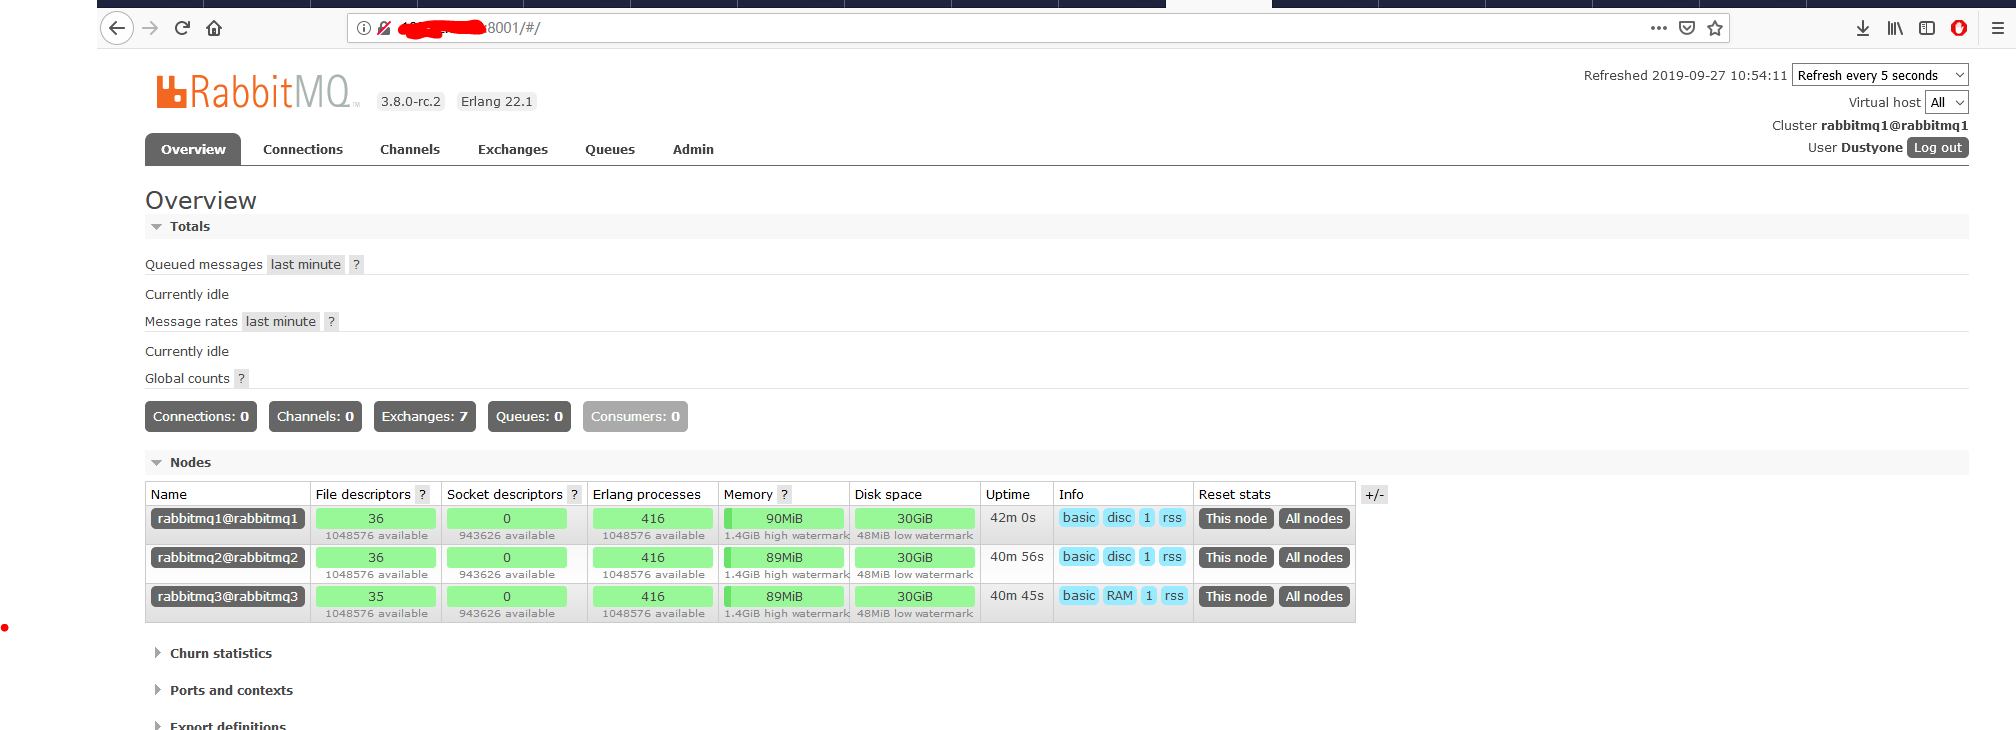Click the Log out button
Screen dimensions: 2016x730
point(1937,148)
